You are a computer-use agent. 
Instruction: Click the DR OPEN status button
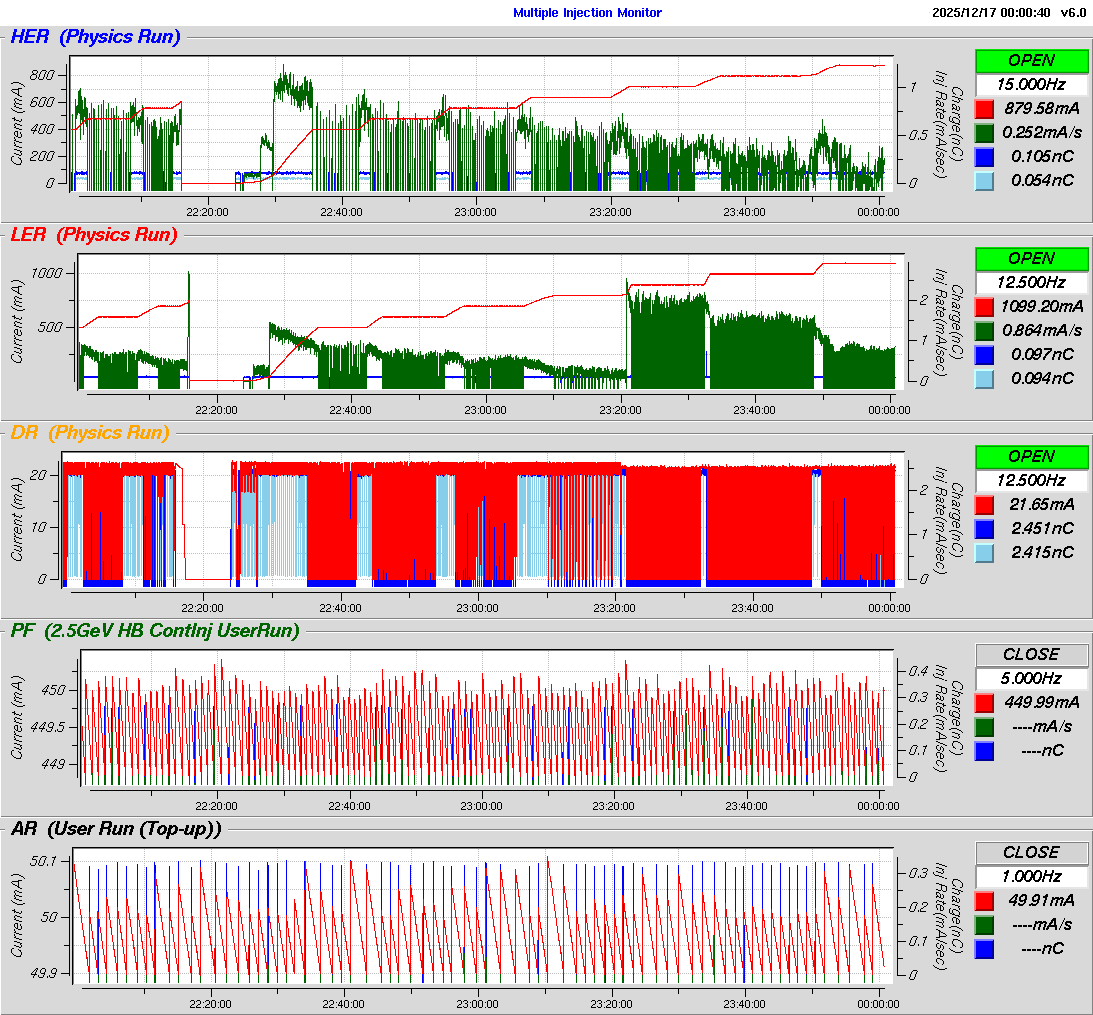(x=1031, y=457)
